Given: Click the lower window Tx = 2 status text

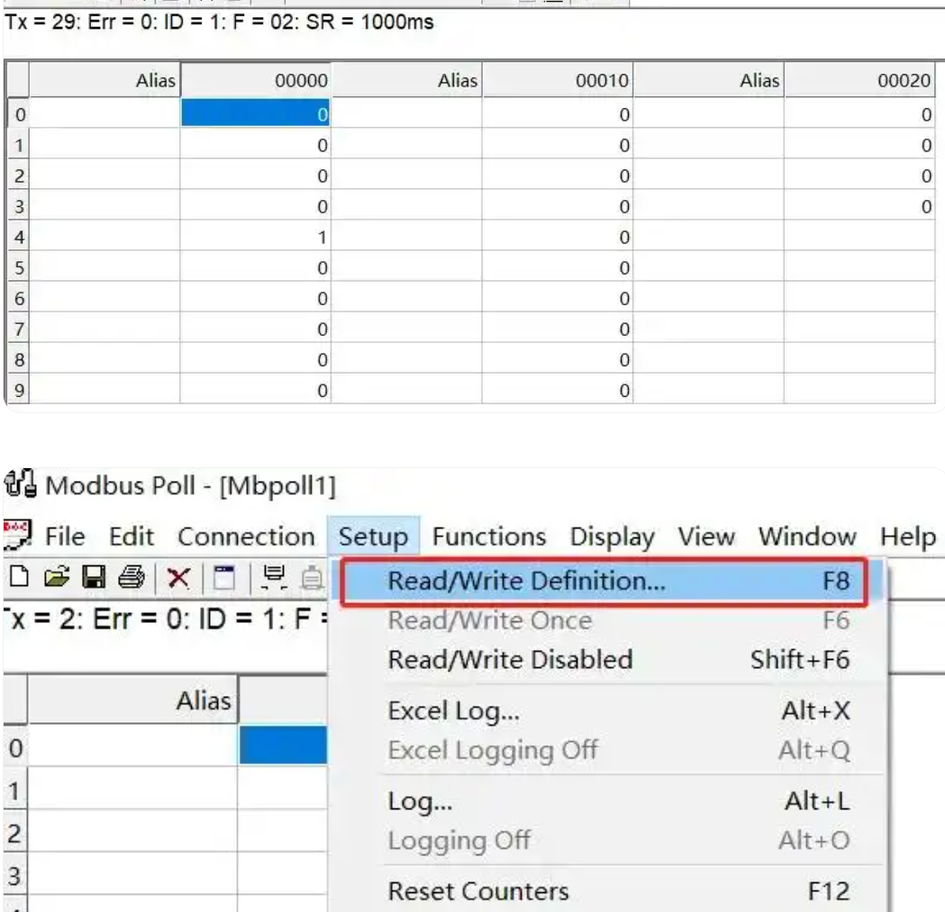Looking at the screenshot, I should (165, 619).
